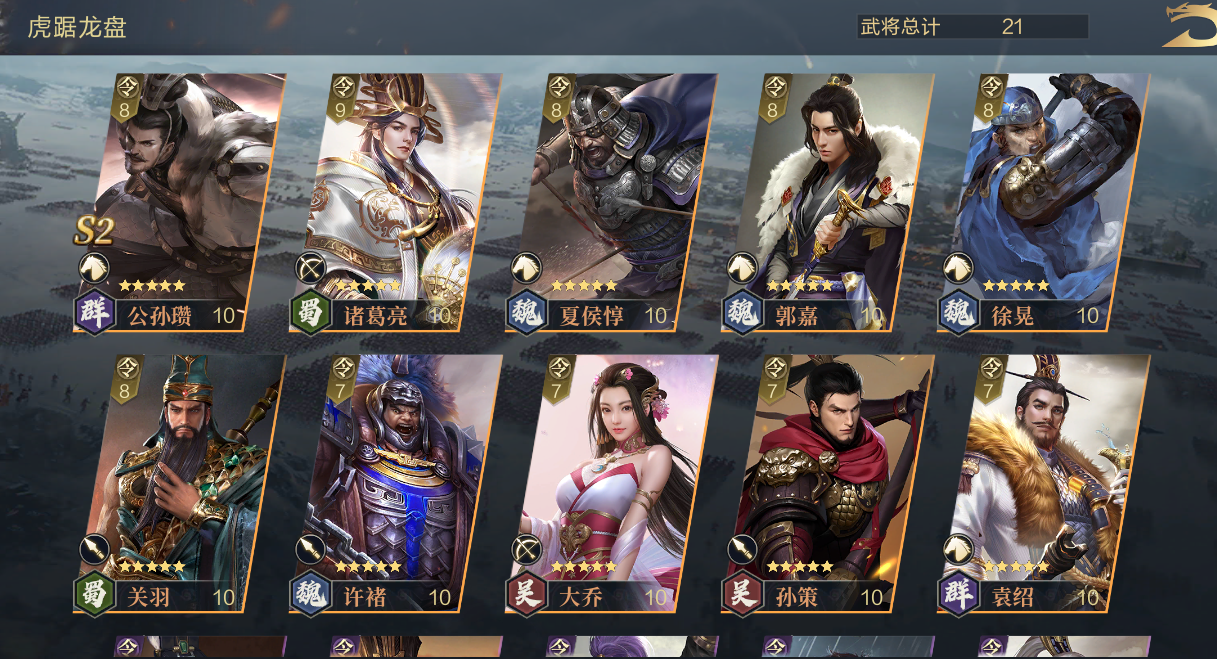This screenshot has width=1217, height=659.
Task: Select the 许褚 general card
Action: click(396, 483)
